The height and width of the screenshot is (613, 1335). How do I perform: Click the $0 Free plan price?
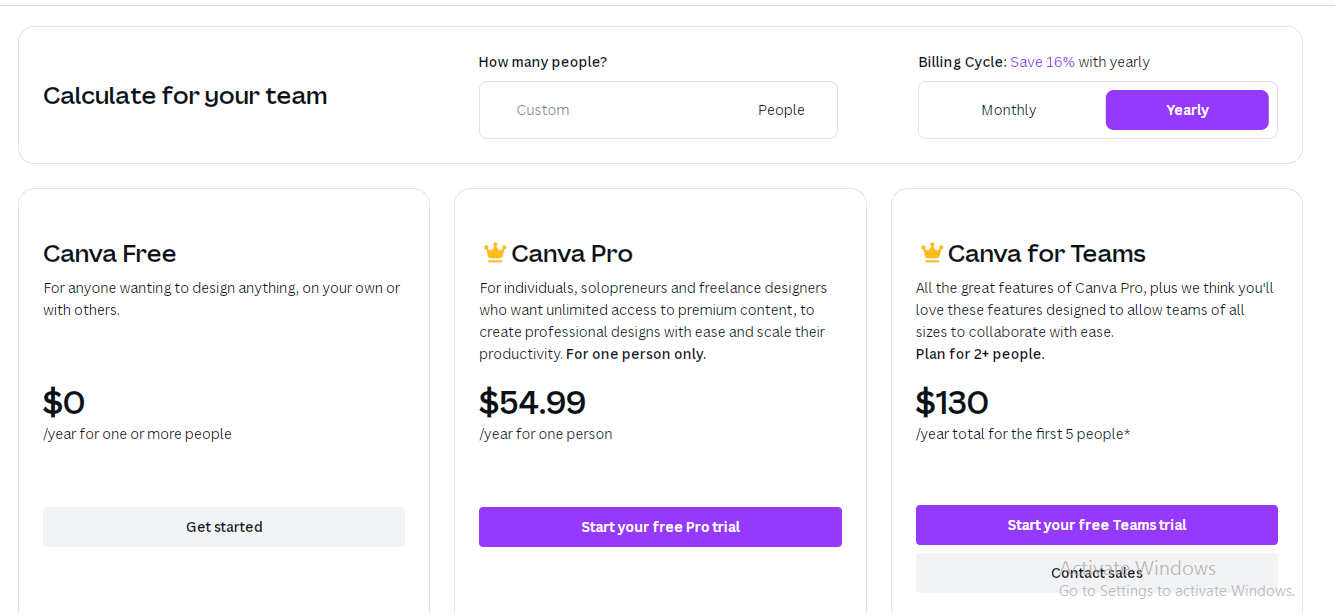(64, 402)
